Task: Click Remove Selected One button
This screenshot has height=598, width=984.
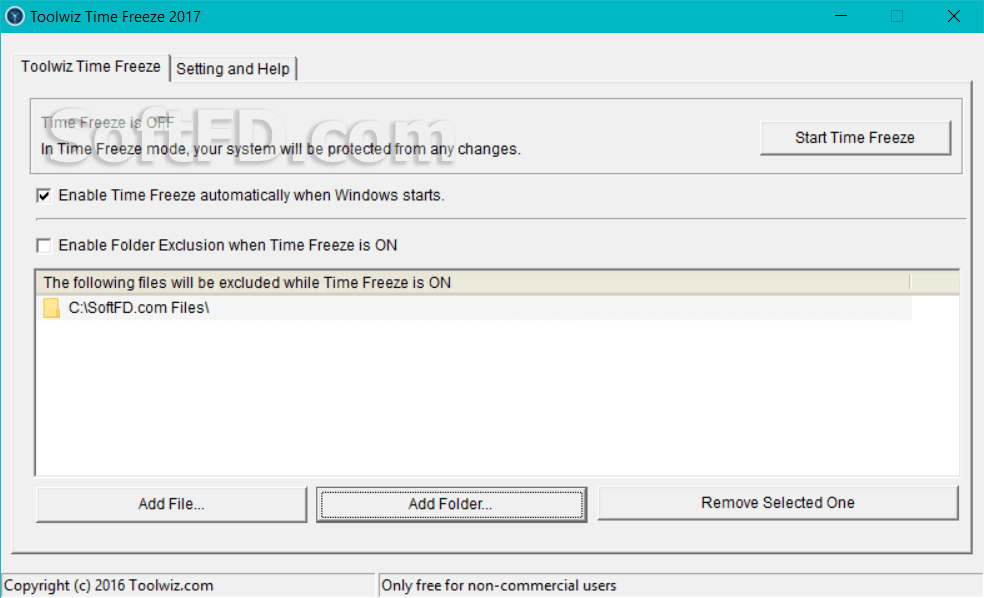Action: tap(778, 503)
